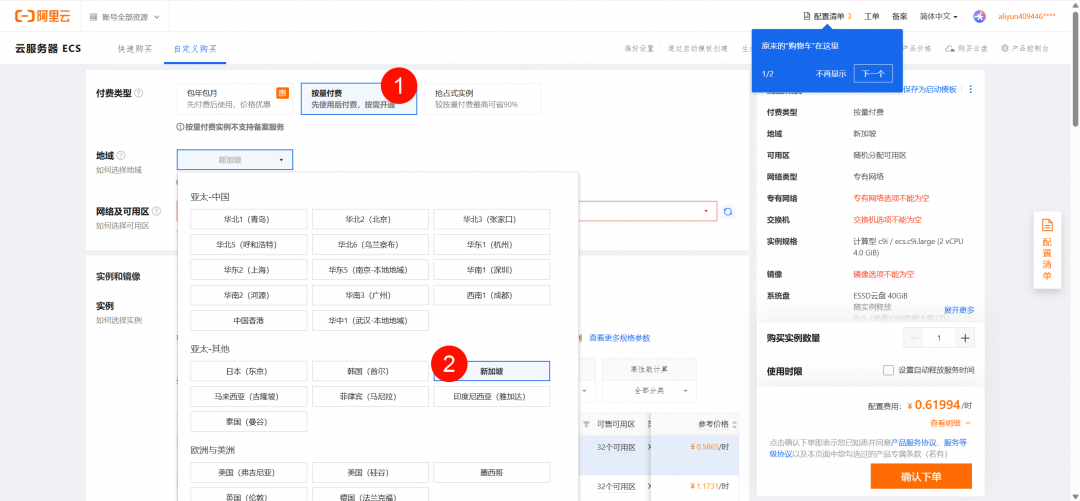Open the three-dot more options menu
Image resolution: width=1080 pixels, height=501 pixels.
[x=971, y=90]
